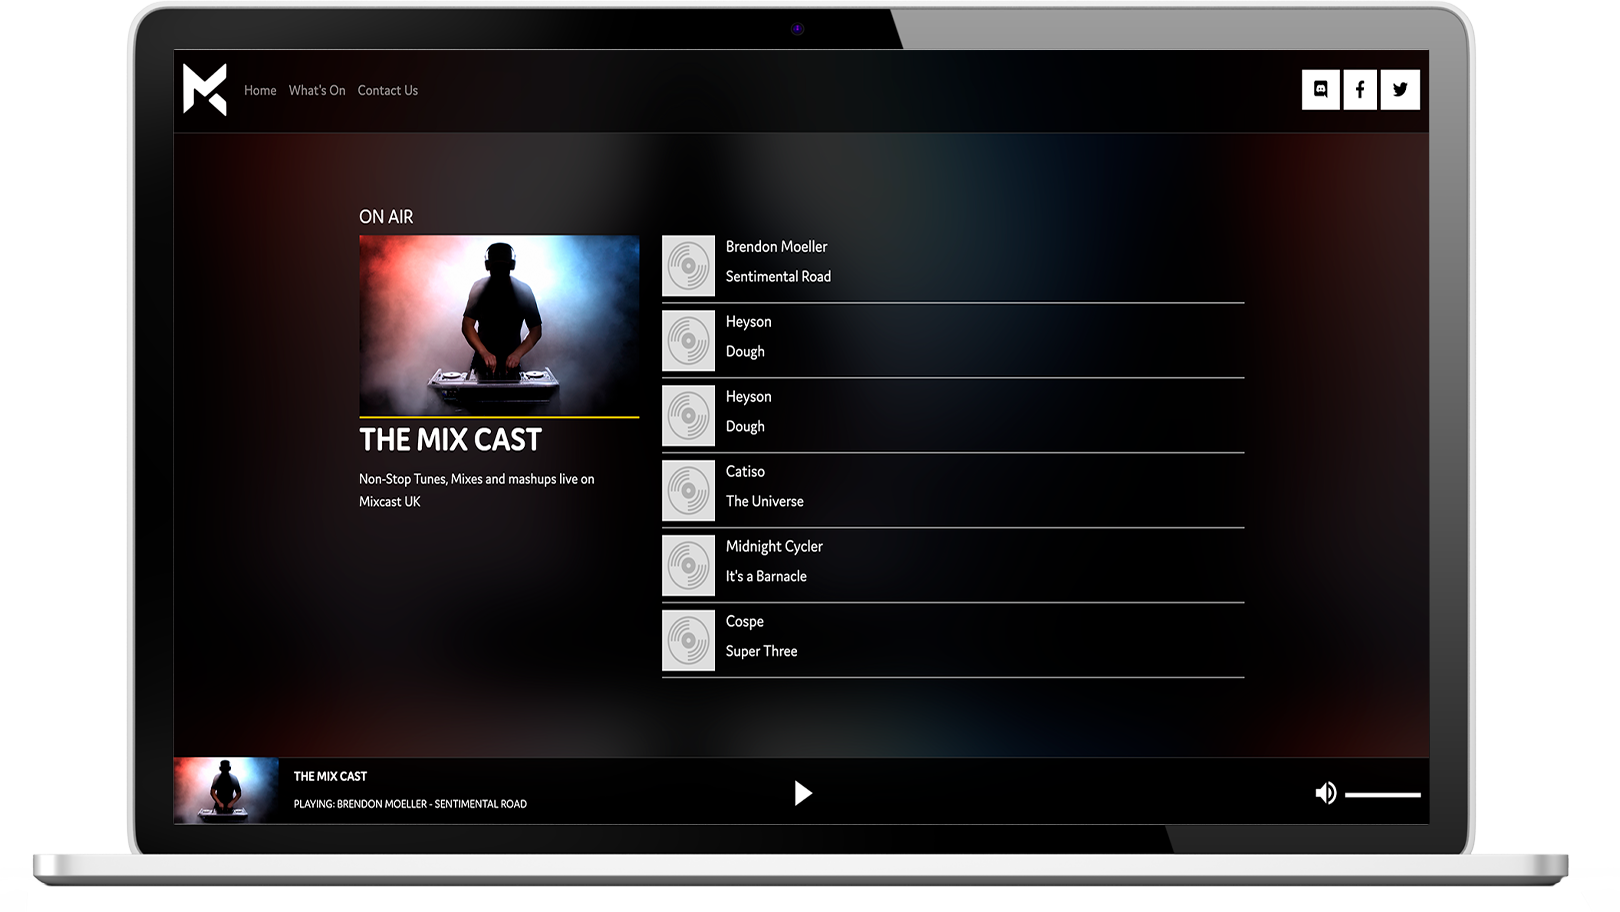Viewport: 1620px width, 912px height.
Task: Click the Non-Stop Tunes show description
Action: 477,490
